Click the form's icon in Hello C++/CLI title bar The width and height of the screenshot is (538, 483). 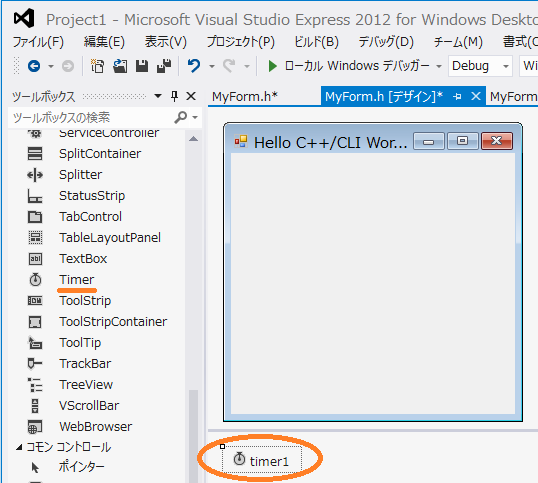point(241,141)
